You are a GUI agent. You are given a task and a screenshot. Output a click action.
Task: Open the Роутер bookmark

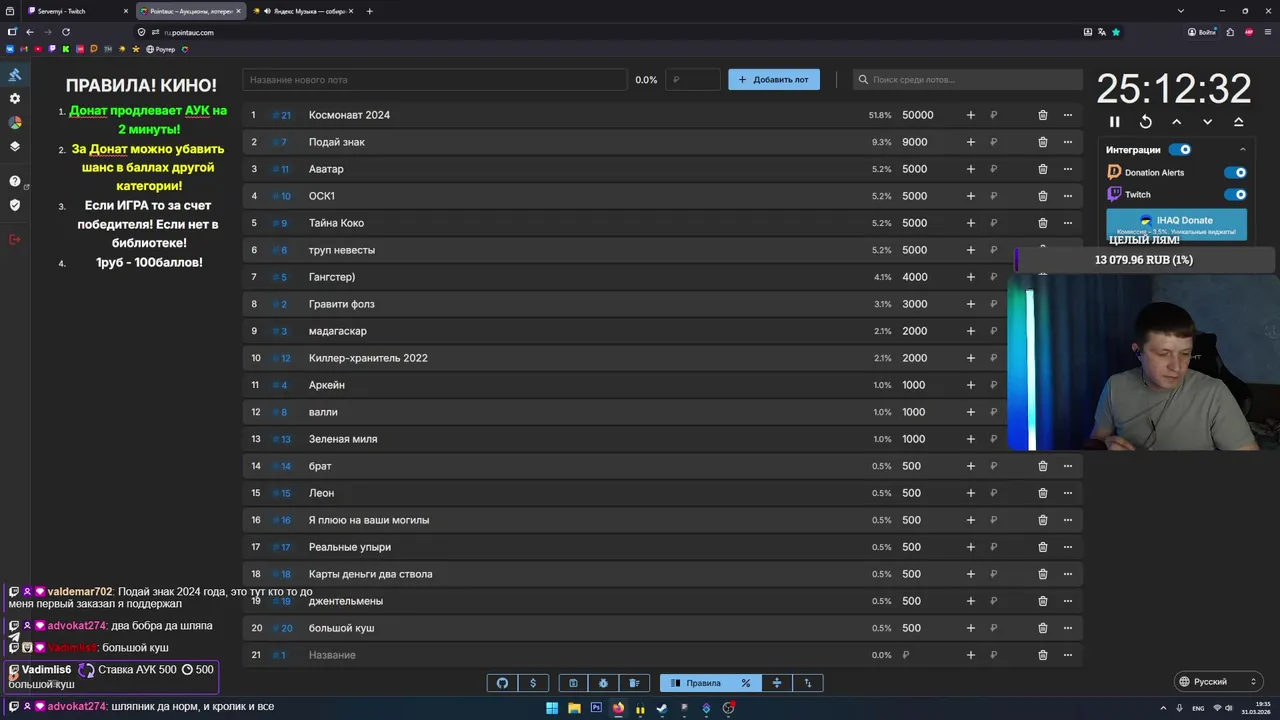point(160,49)
